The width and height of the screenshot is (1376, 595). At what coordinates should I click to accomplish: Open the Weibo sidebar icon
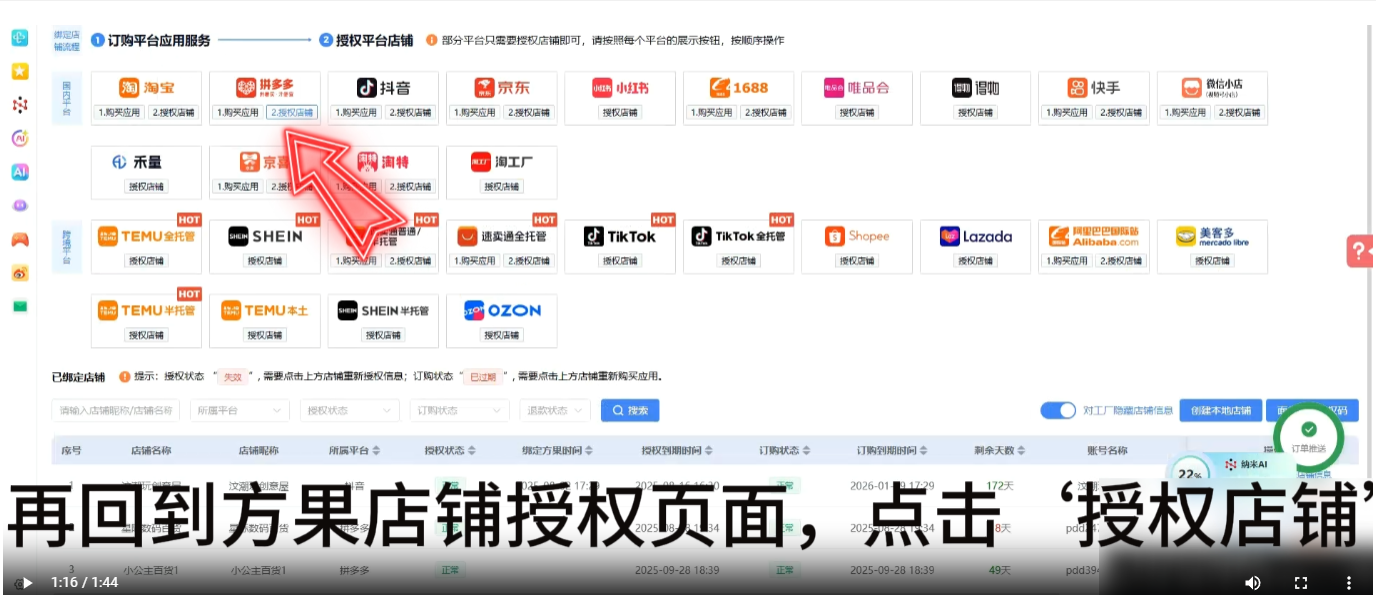20,273
